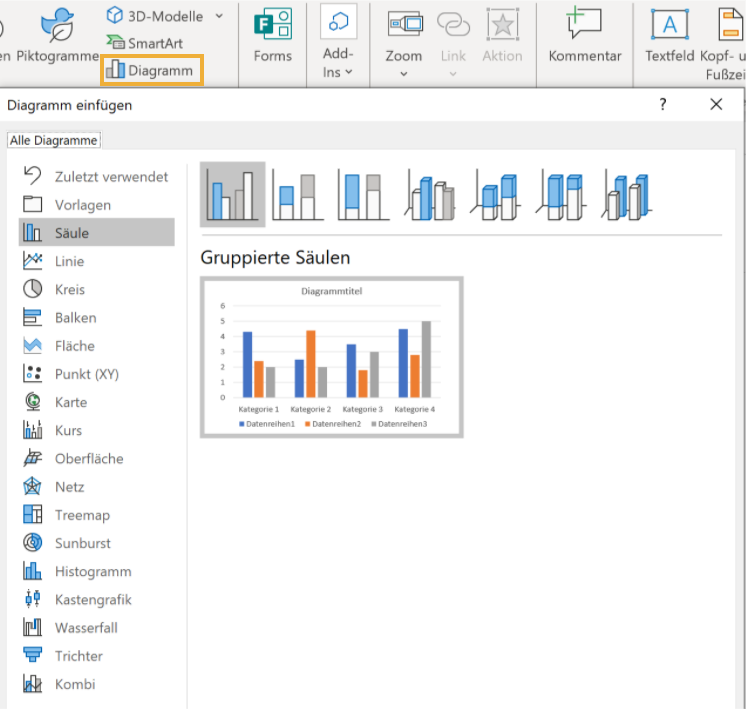This screenshot has width=746, height=709.
Task: Open help for Diagramm einfügen dialog
Action: 663,104
